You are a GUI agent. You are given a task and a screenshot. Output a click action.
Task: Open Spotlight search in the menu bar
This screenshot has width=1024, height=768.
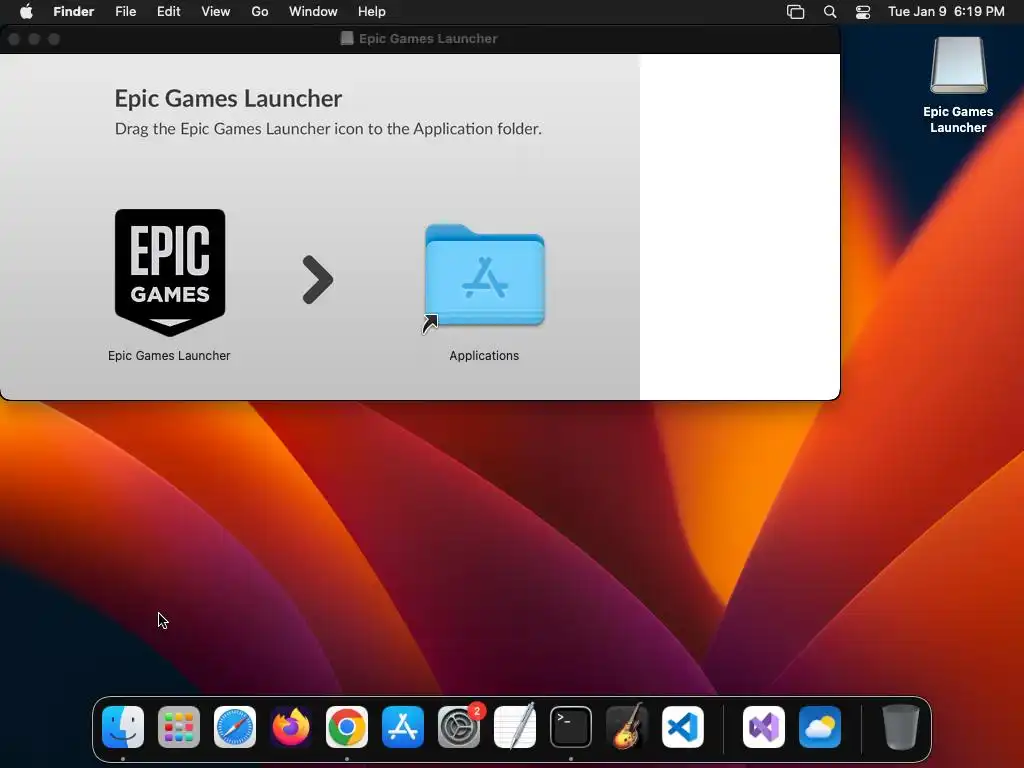pos(830,12)
